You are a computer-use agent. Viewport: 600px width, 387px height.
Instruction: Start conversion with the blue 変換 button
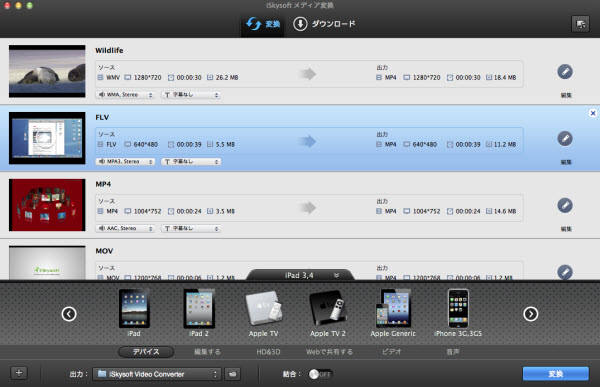[x=556, y=374]
